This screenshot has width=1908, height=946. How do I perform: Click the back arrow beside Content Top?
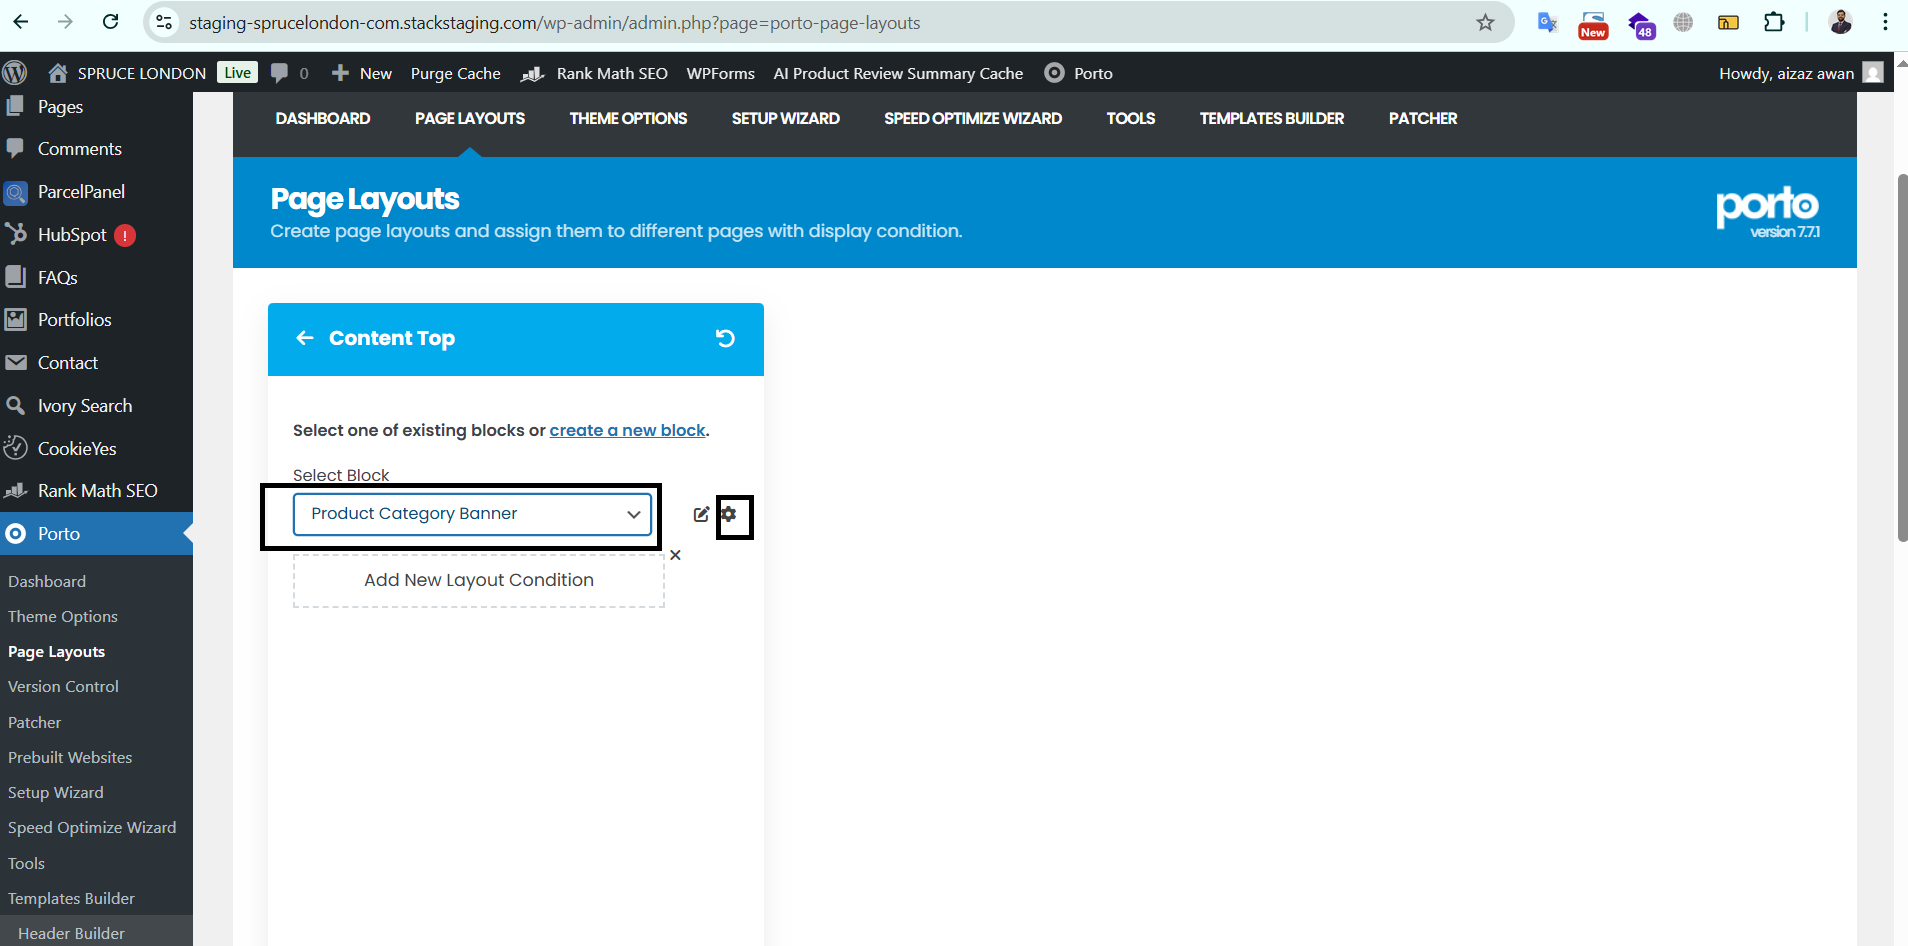[304, 339]
